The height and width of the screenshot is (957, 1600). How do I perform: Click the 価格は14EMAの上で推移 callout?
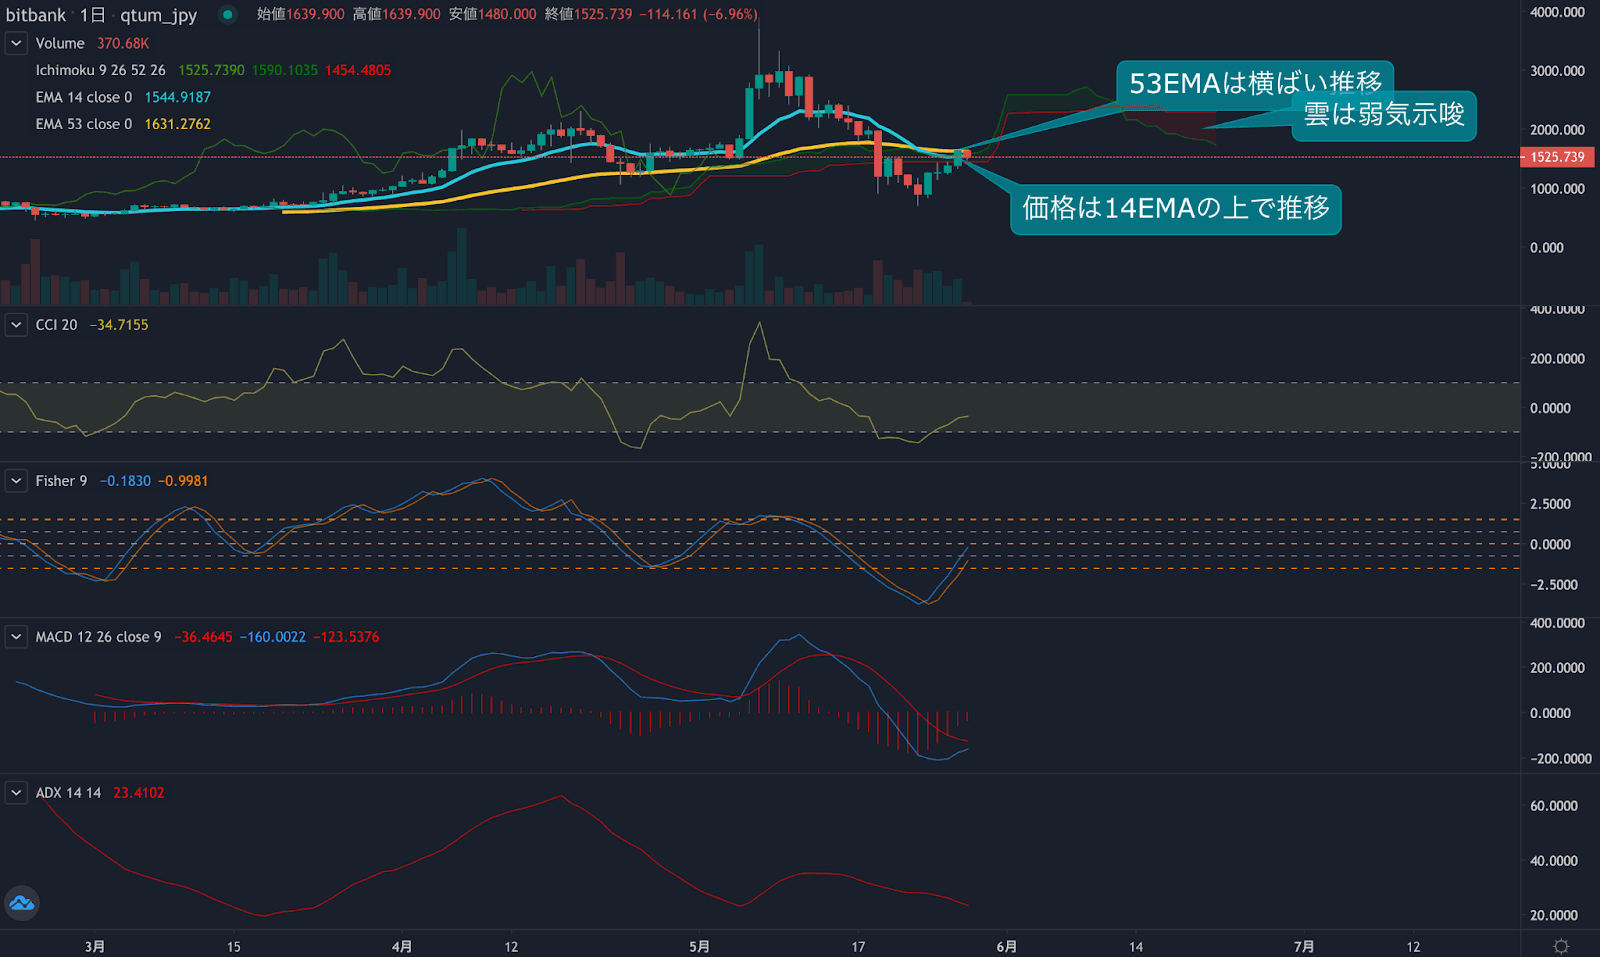click(x=1175, y=209)
